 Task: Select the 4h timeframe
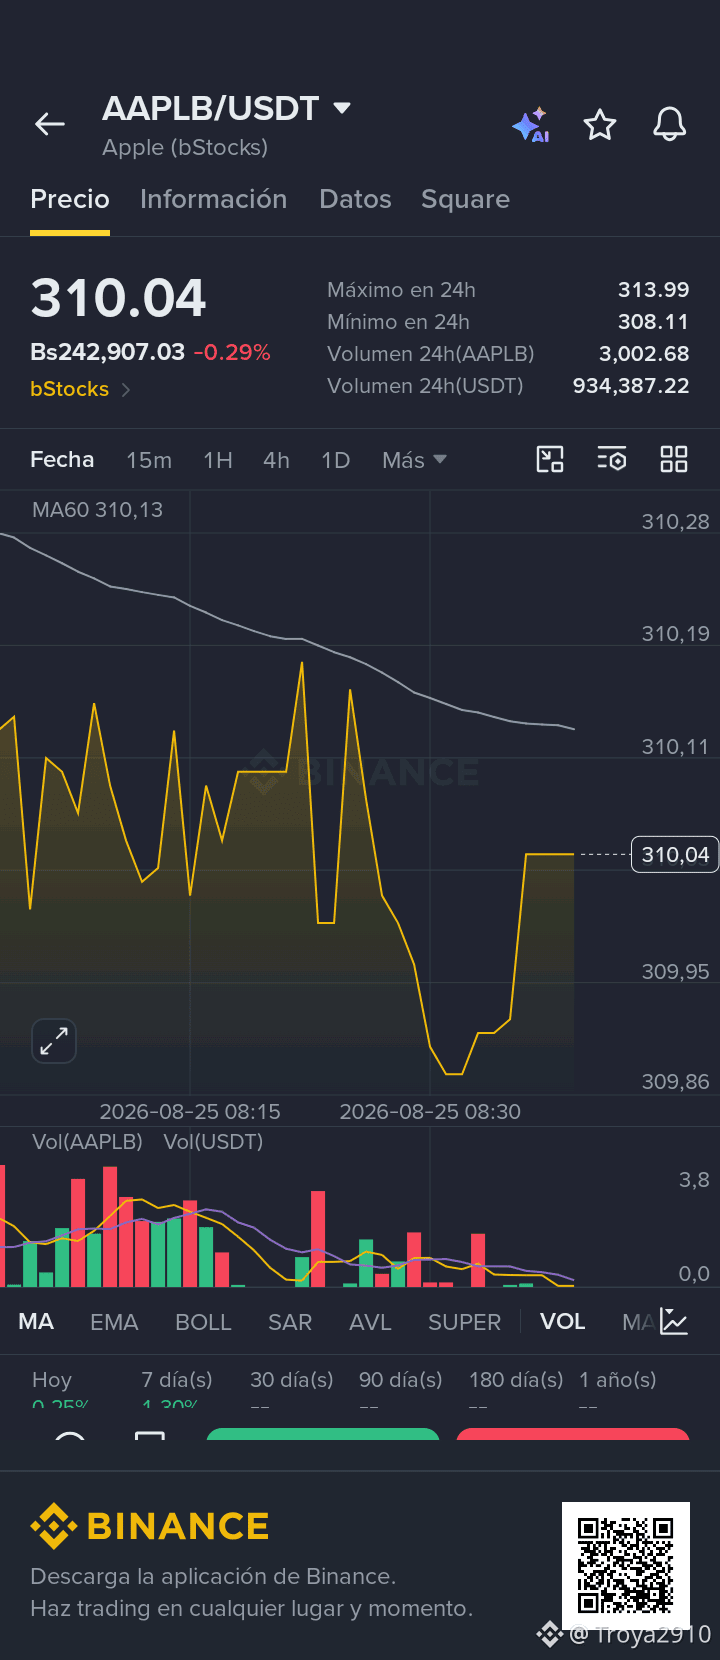[276, 460]
